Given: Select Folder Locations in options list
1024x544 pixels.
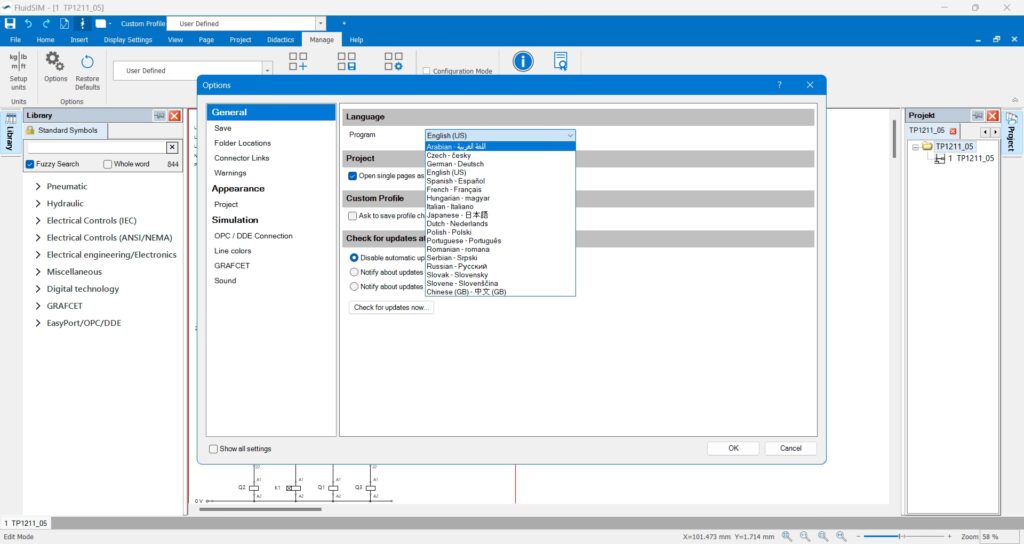Looking at the screenshot, I should pyautogui.click(x=242, y=143).
